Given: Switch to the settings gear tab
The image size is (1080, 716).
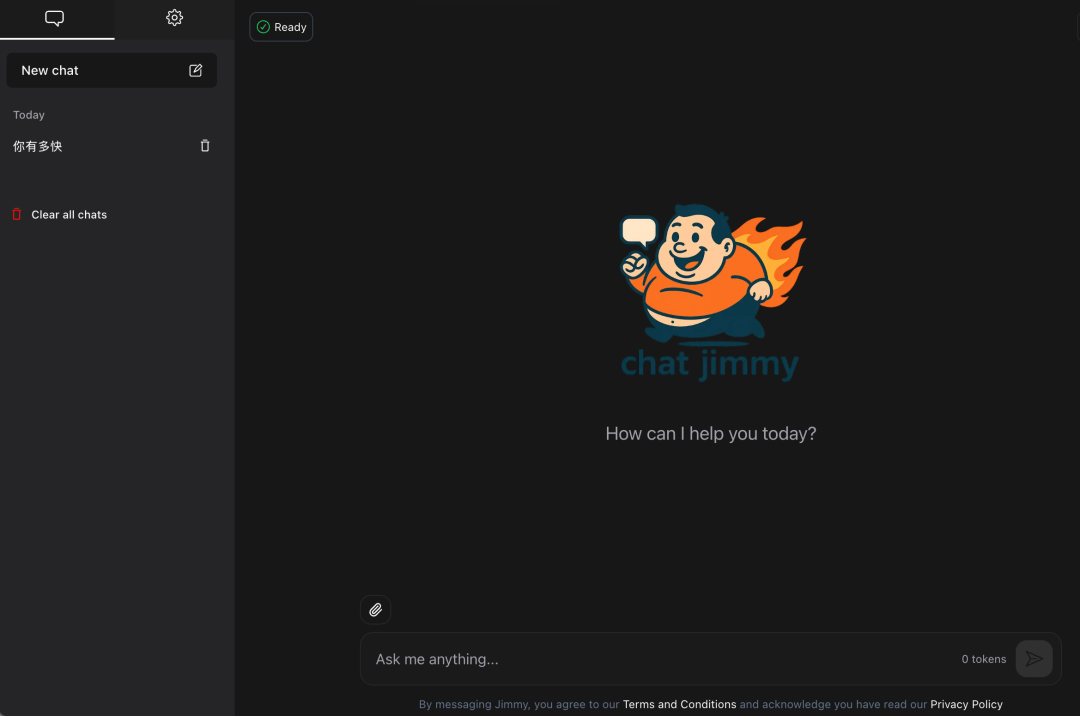Looking at the screenshot, I should coord(175,18).
